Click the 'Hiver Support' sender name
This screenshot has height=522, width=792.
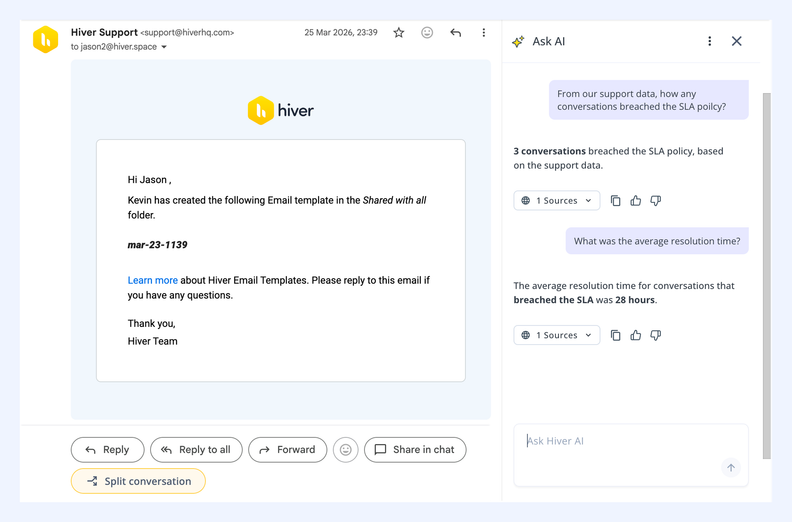tap(104, 32)
